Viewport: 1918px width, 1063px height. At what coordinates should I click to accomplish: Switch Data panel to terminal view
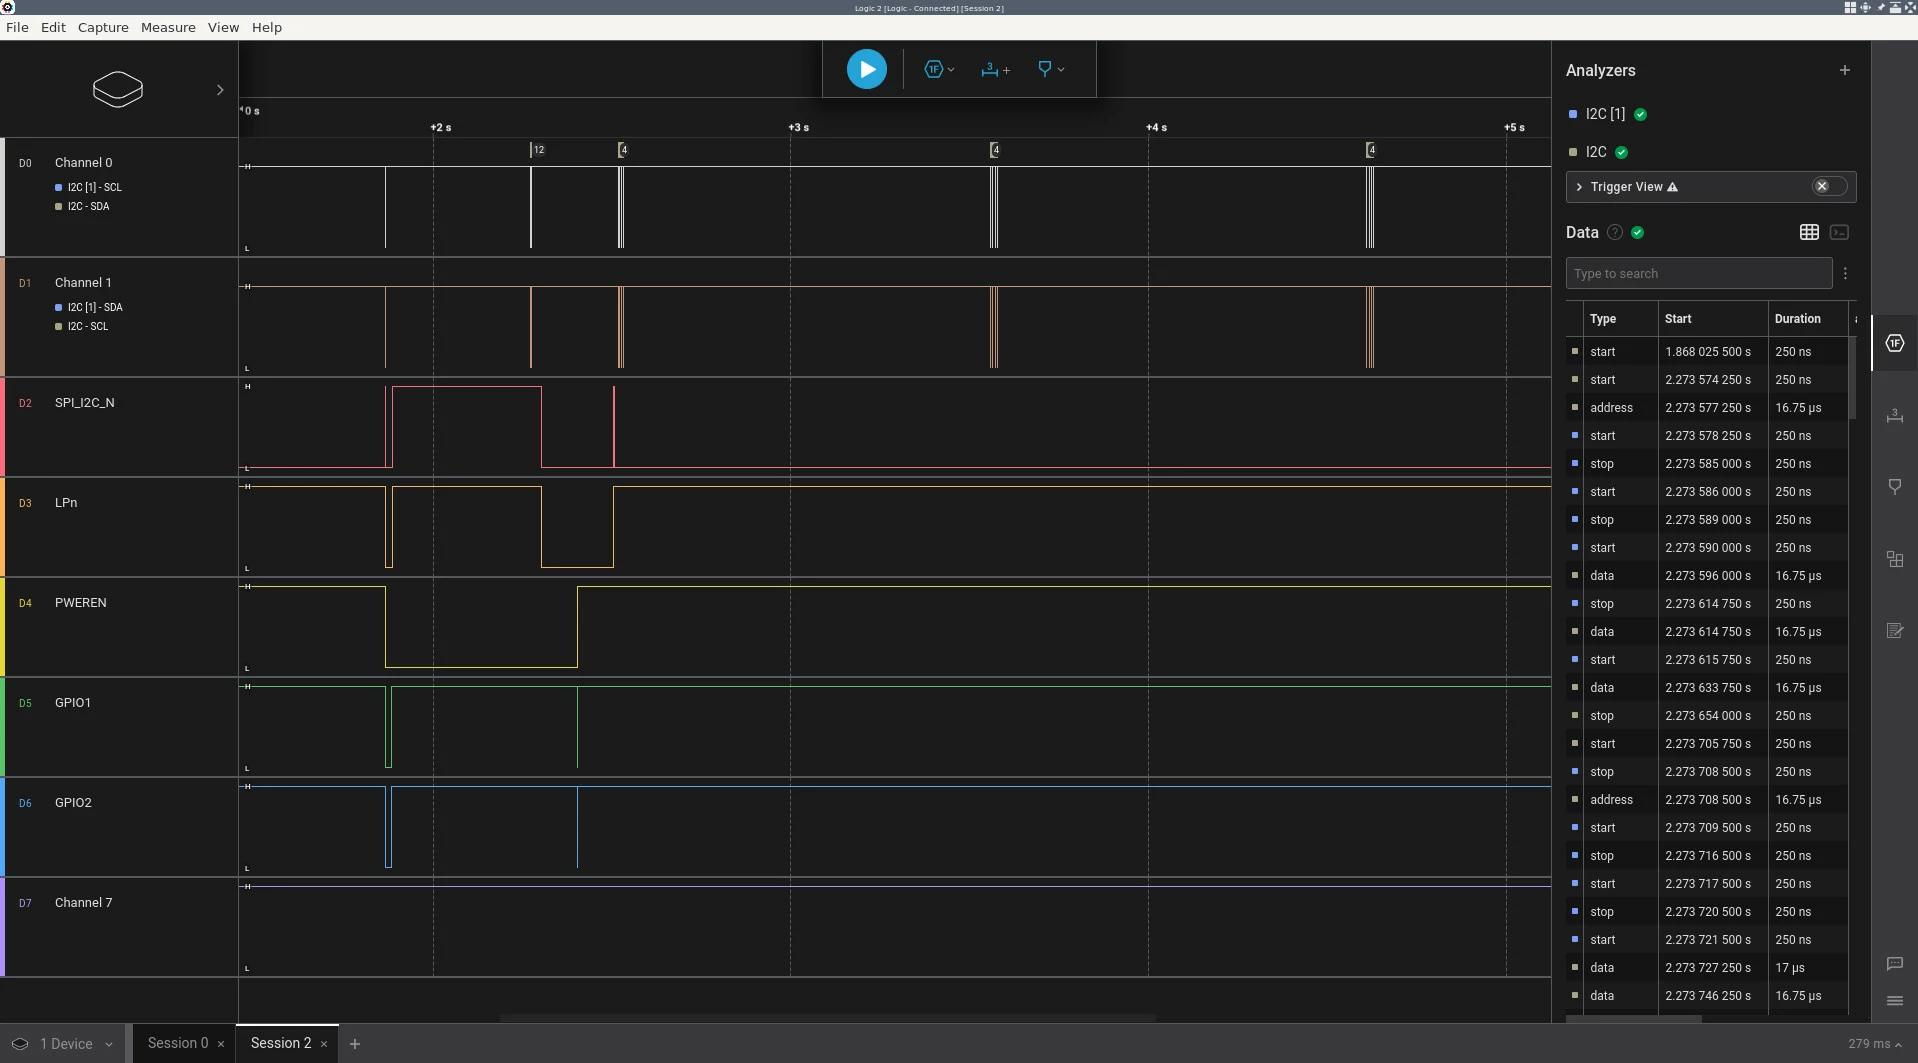click(1839, 232)
